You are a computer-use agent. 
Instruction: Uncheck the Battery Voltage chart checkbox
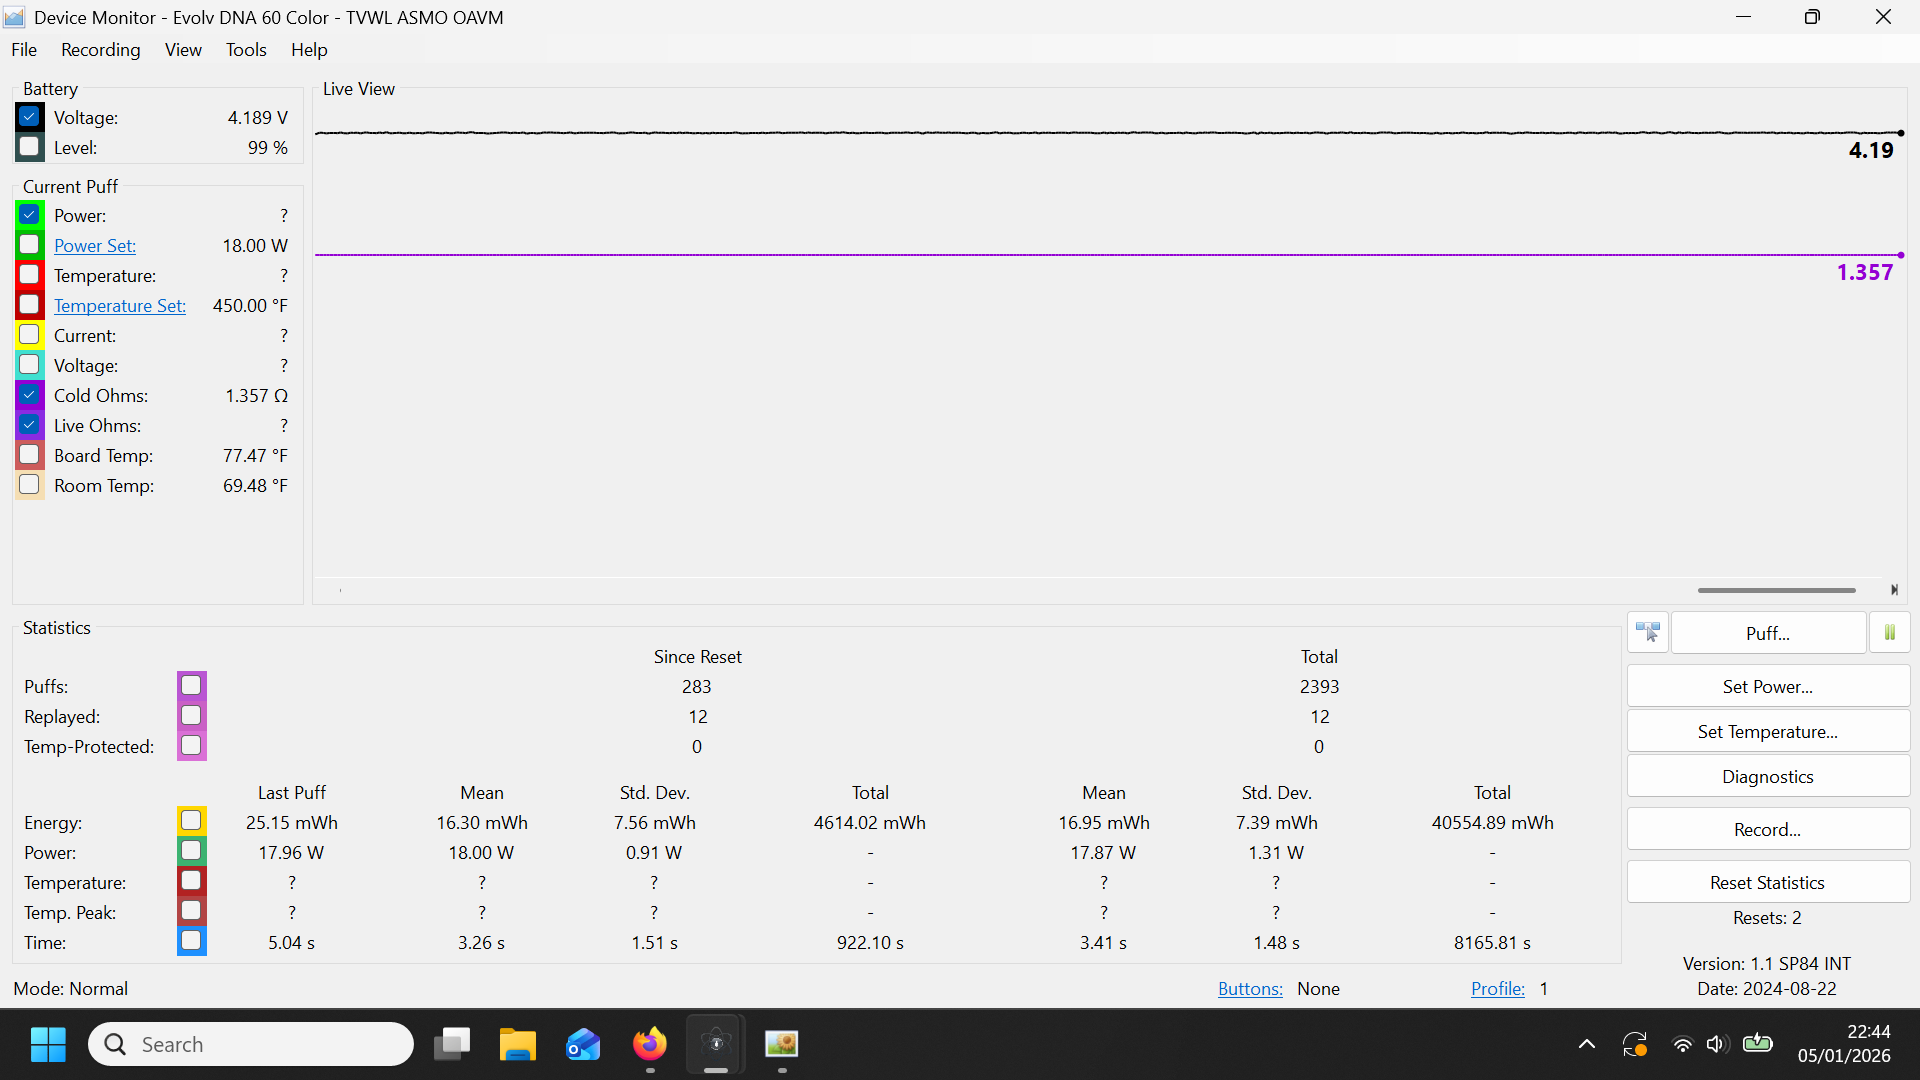point(30,117)
